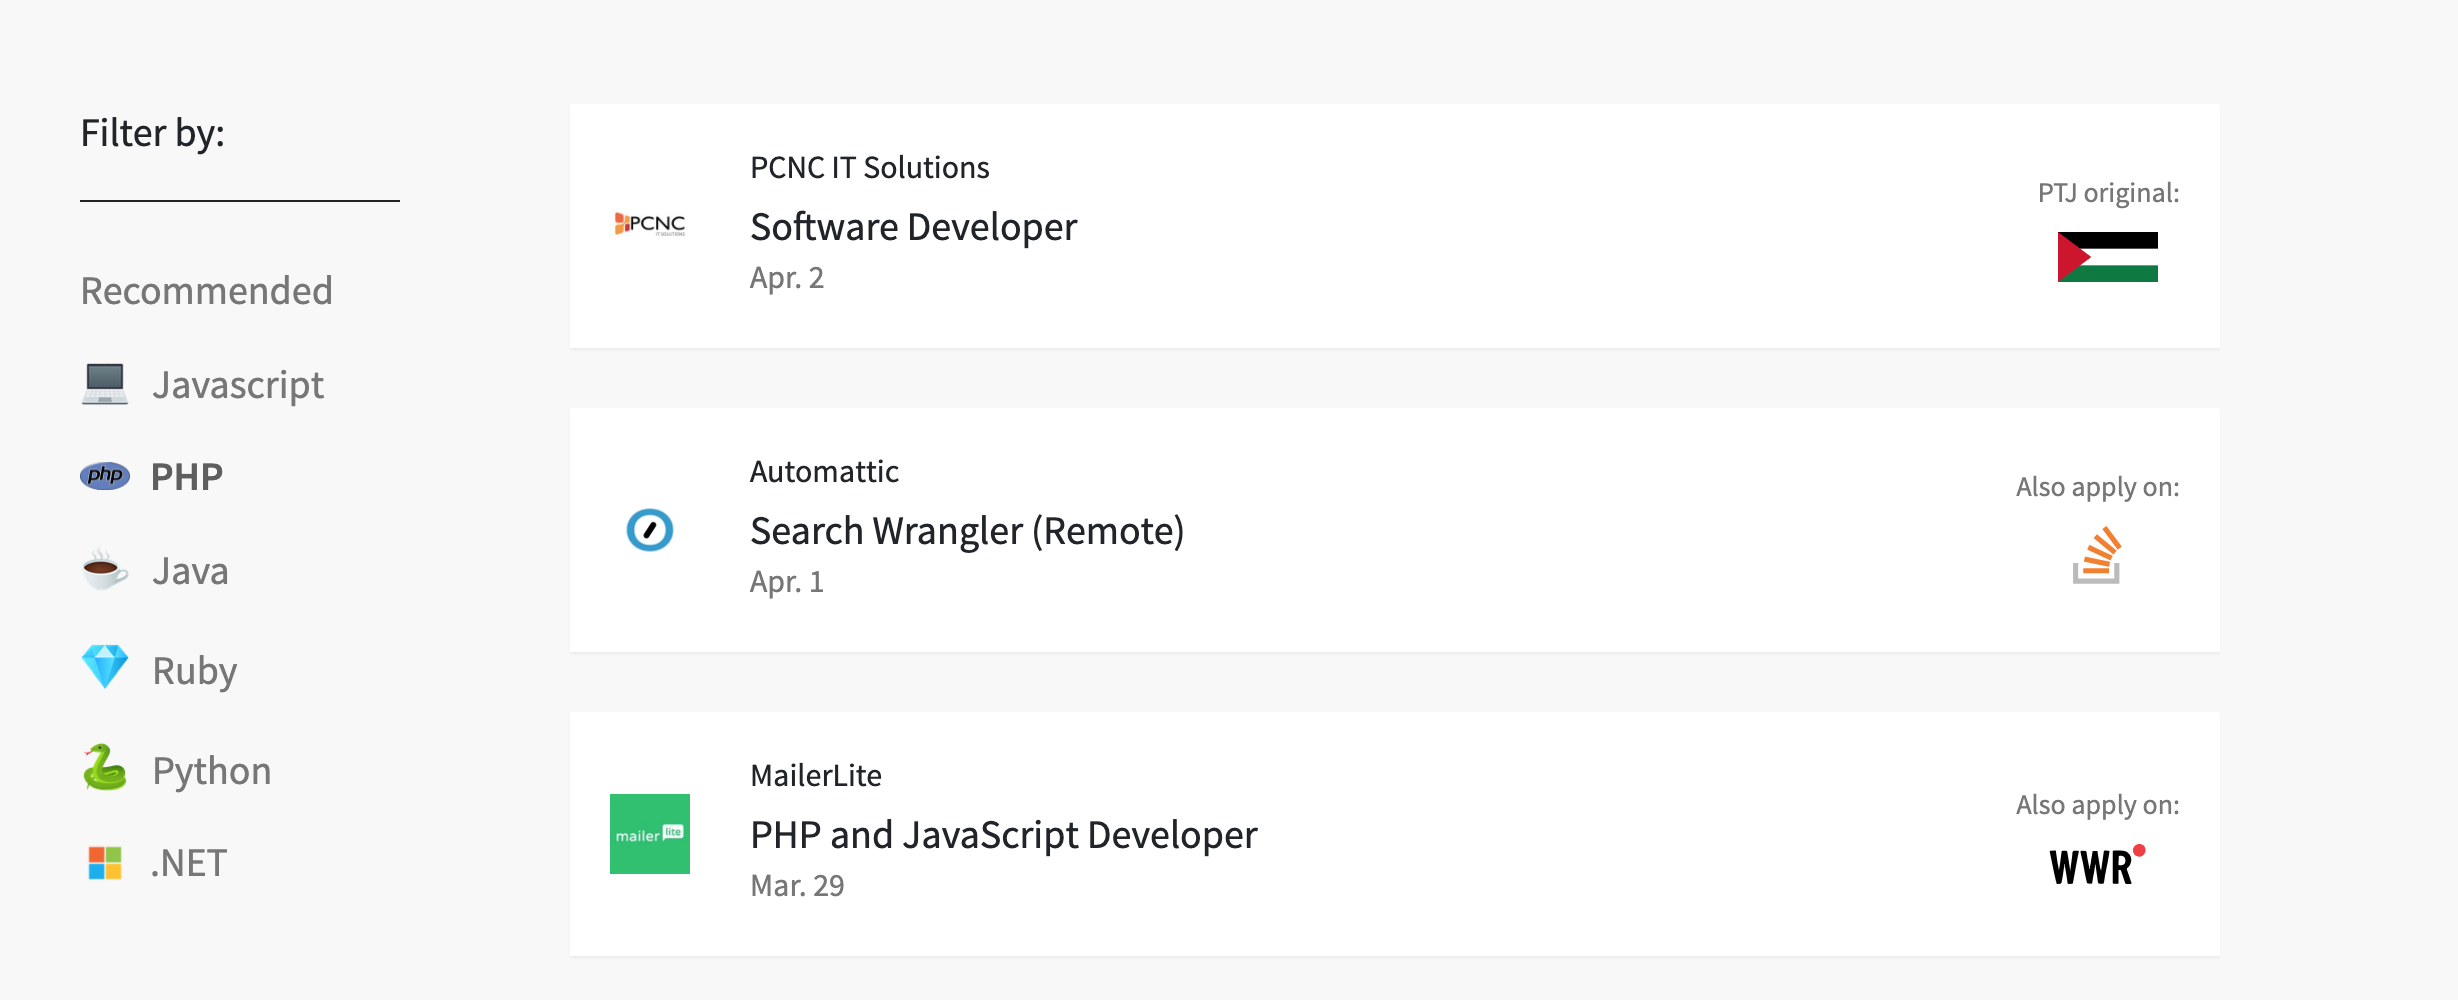This screenshot has width=2458, height=1000.
Task: Enable the Java language filter
Action: point(190,570)
